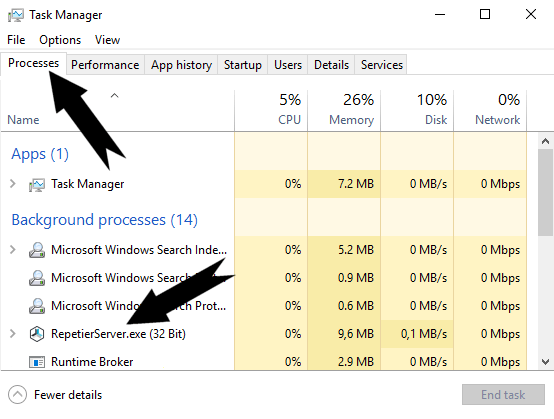Click the 5.2 MB memory value
This screenshot has width=554, height=419.
coord(356,250)
